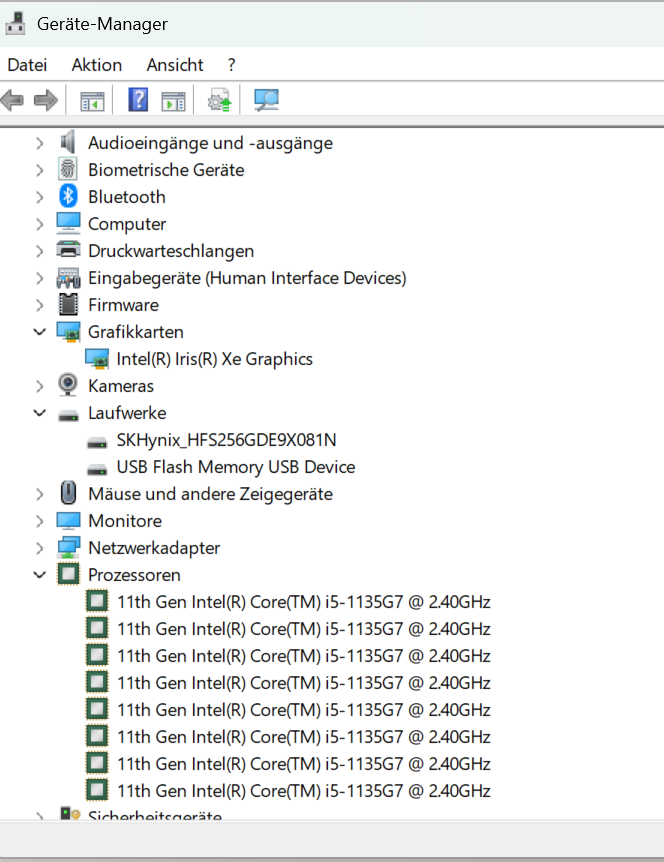Collapse the Prozessoren node
664x862 pixels.
tap(40, 574)
